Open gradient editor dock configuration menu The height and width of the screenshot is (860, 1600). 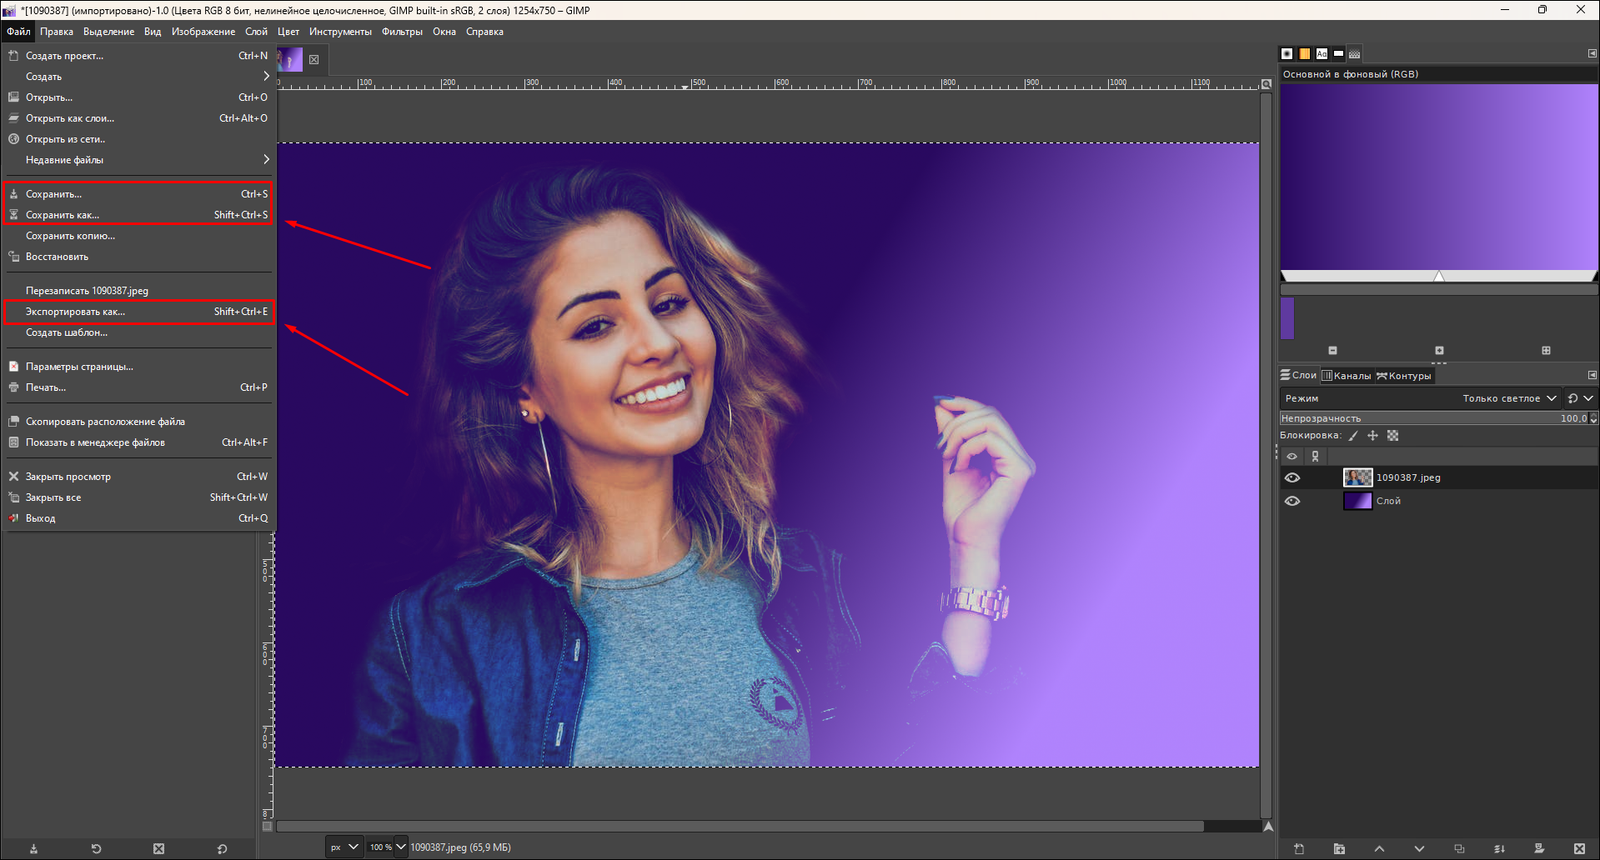(1592, 54)
